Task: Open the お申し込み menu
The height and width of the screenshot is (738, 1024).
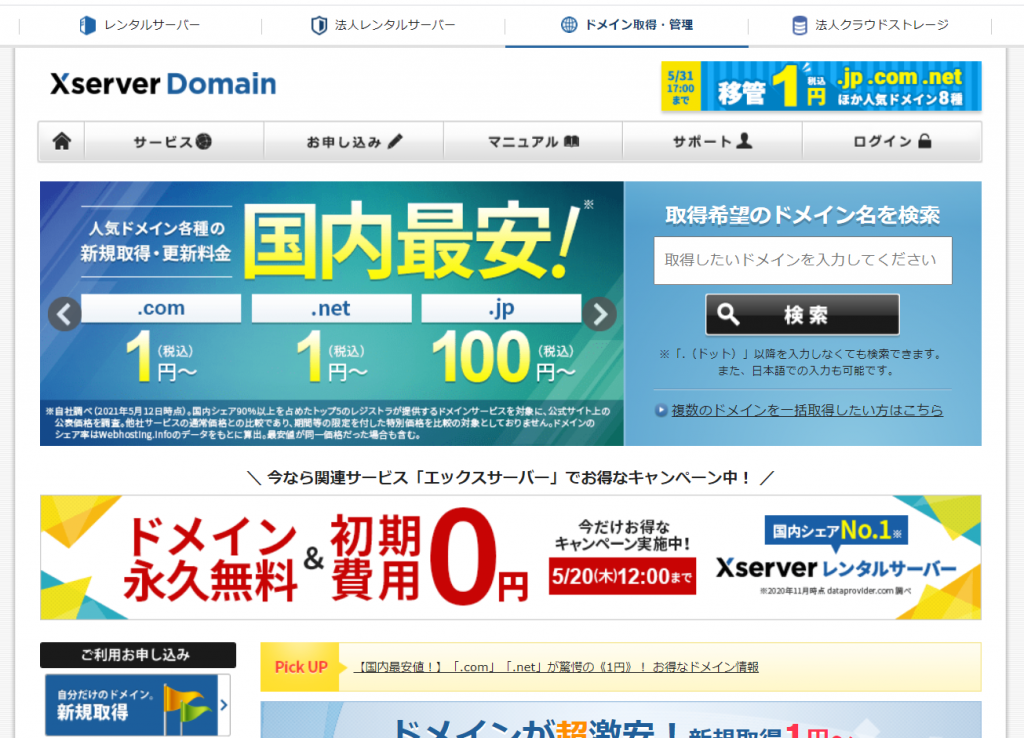Action: pos(354,142)
